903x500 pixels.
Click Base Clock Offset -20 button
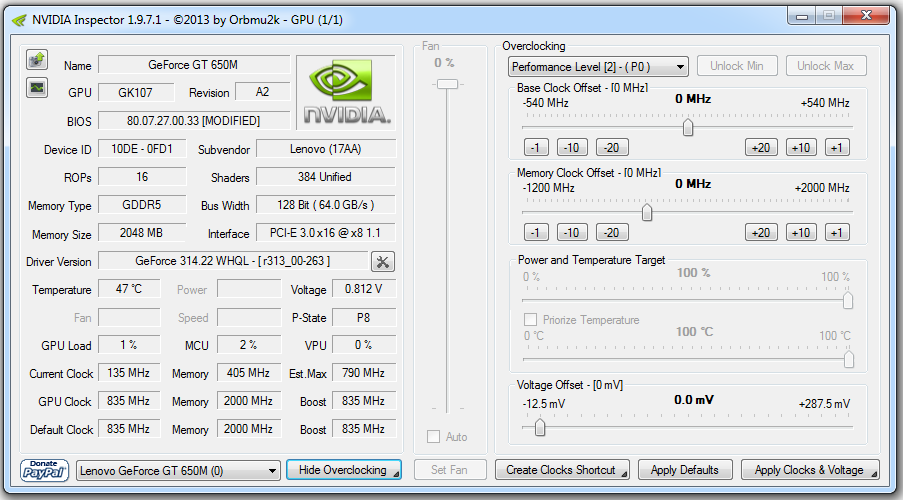(612, 148)
